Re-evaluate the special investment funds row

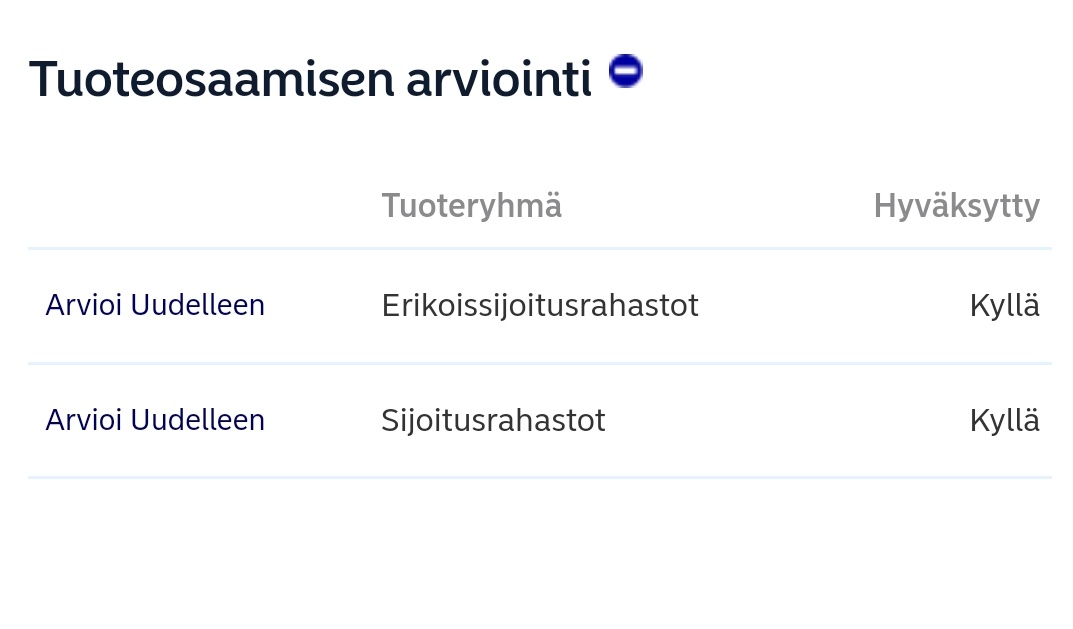tap(155, 305)
